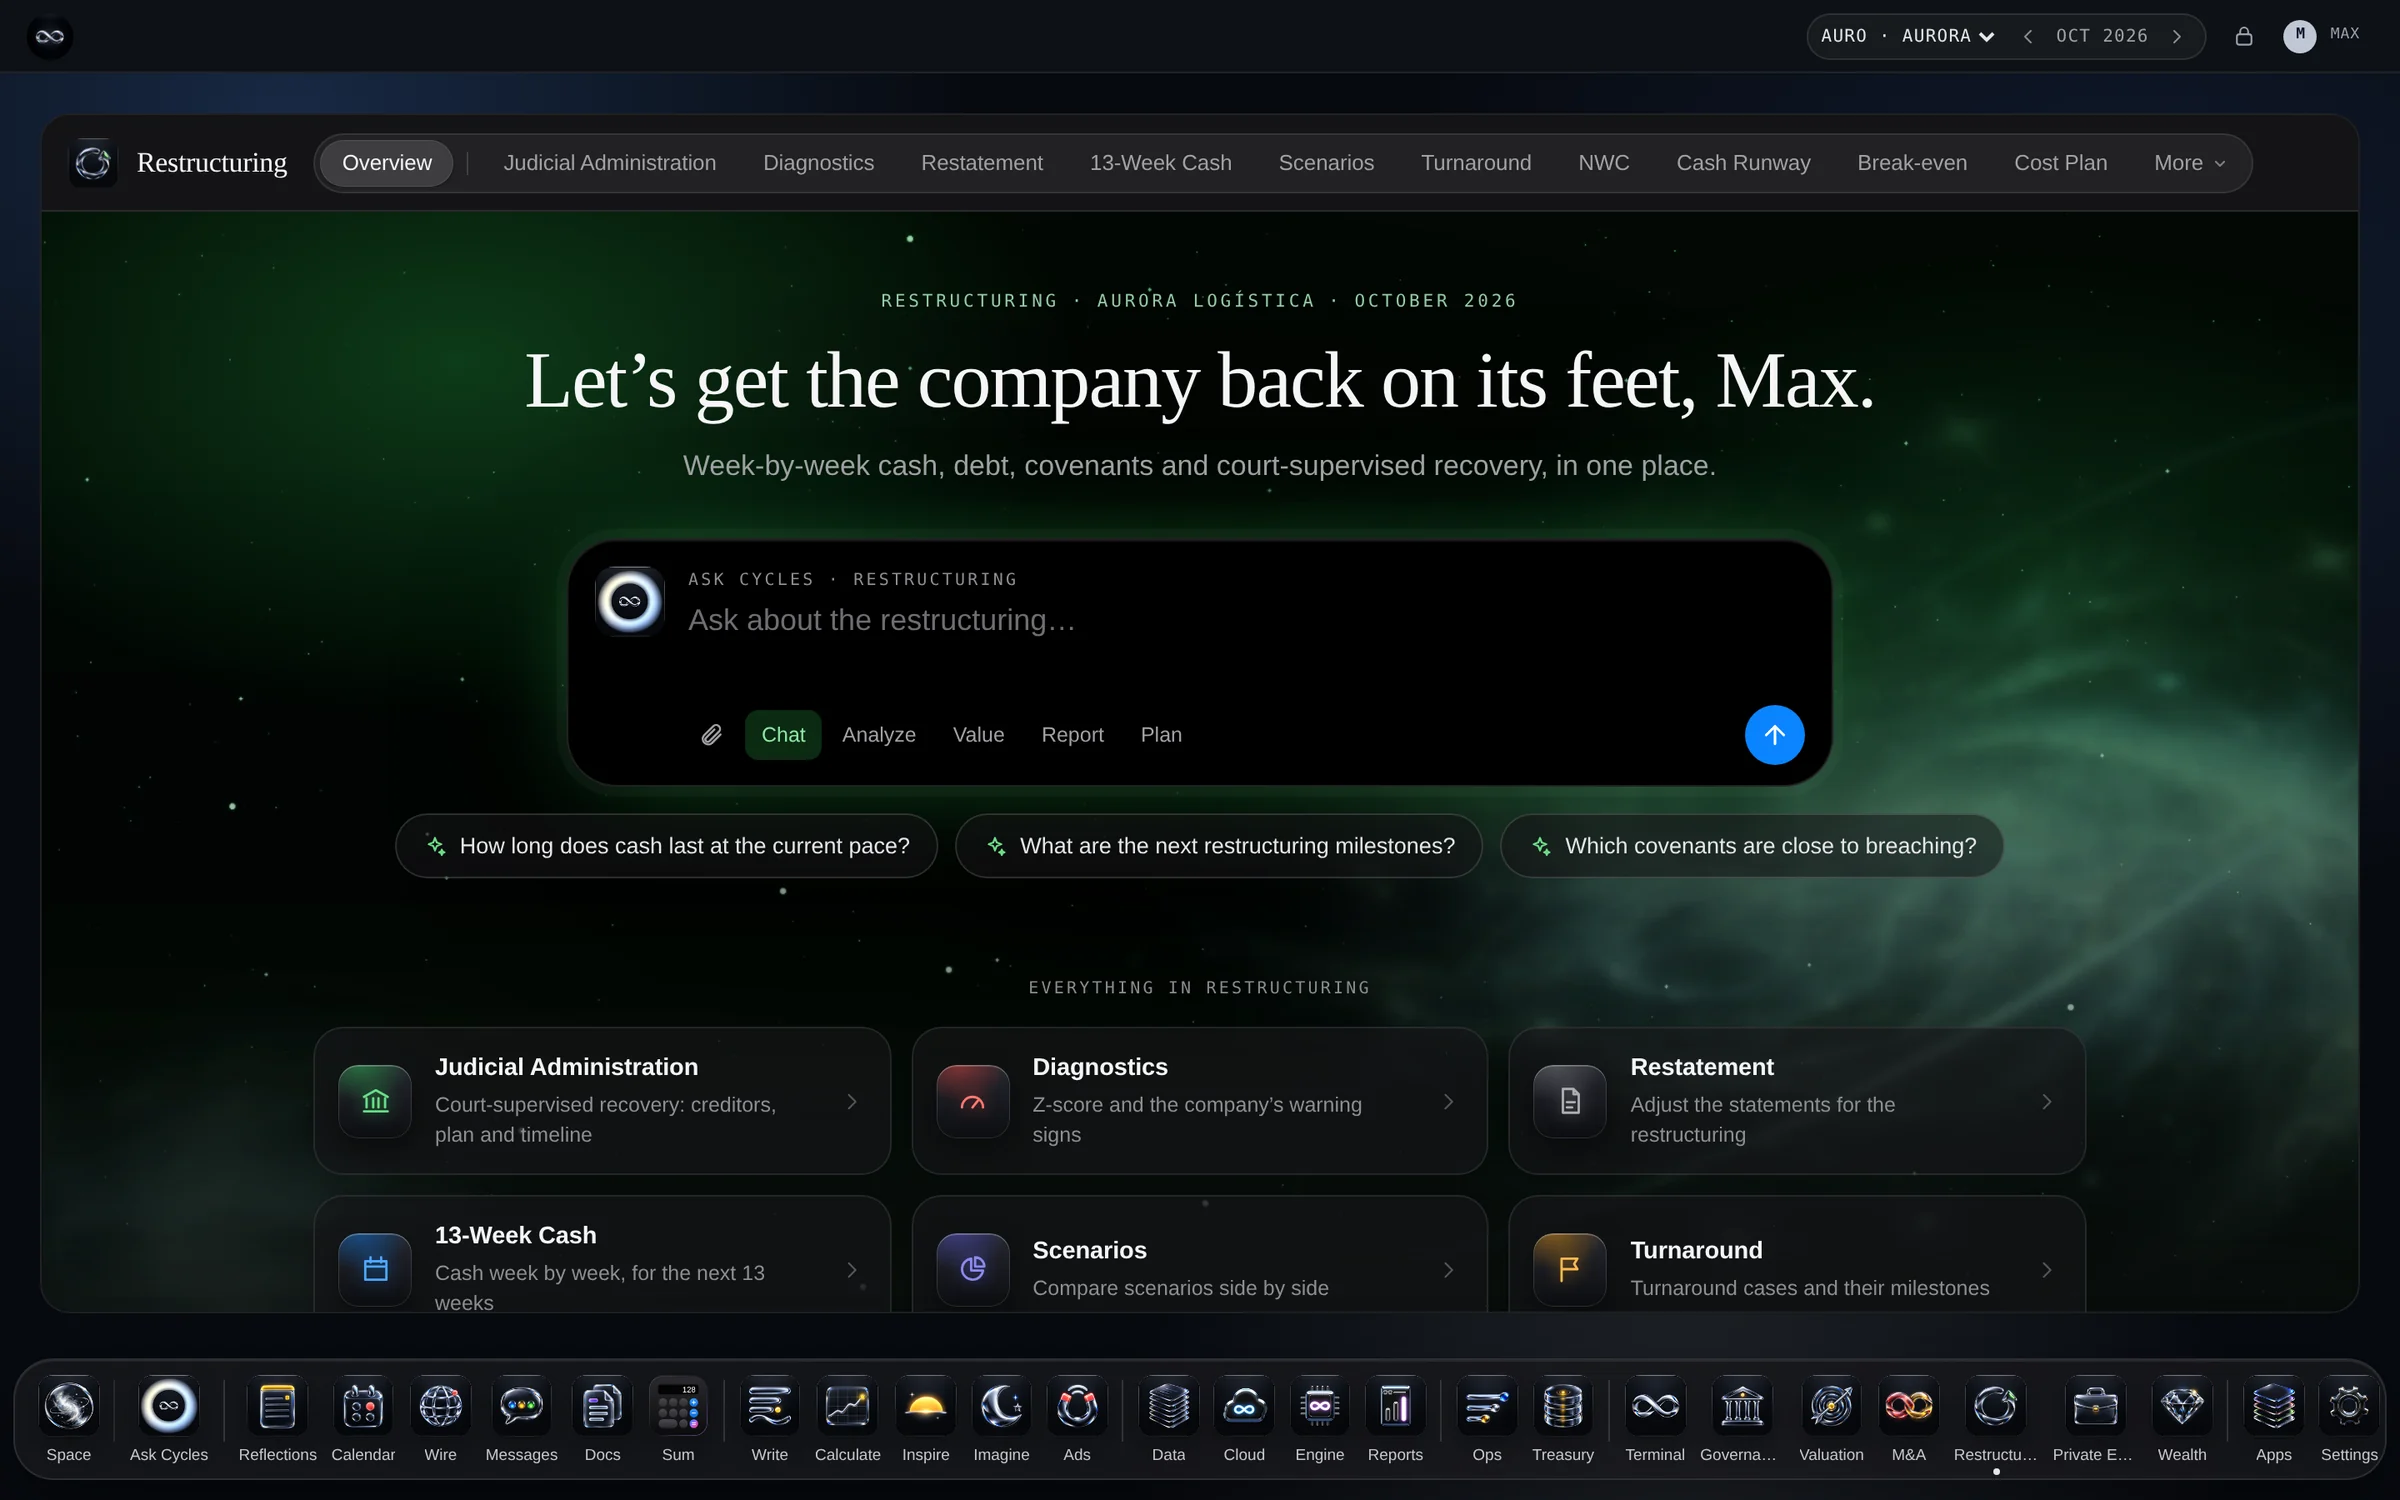2400x1500 pixels.
Task: Ask how long cash lasts at current pace
Action: click(x=666, y=846)
